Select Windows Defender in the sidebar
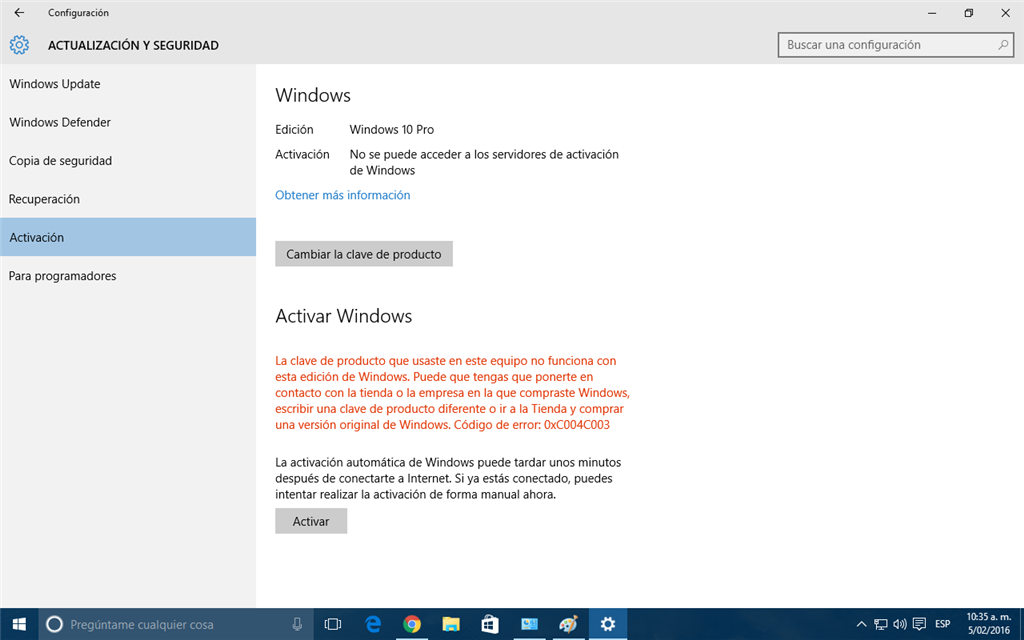 click(x=128, y=122)
